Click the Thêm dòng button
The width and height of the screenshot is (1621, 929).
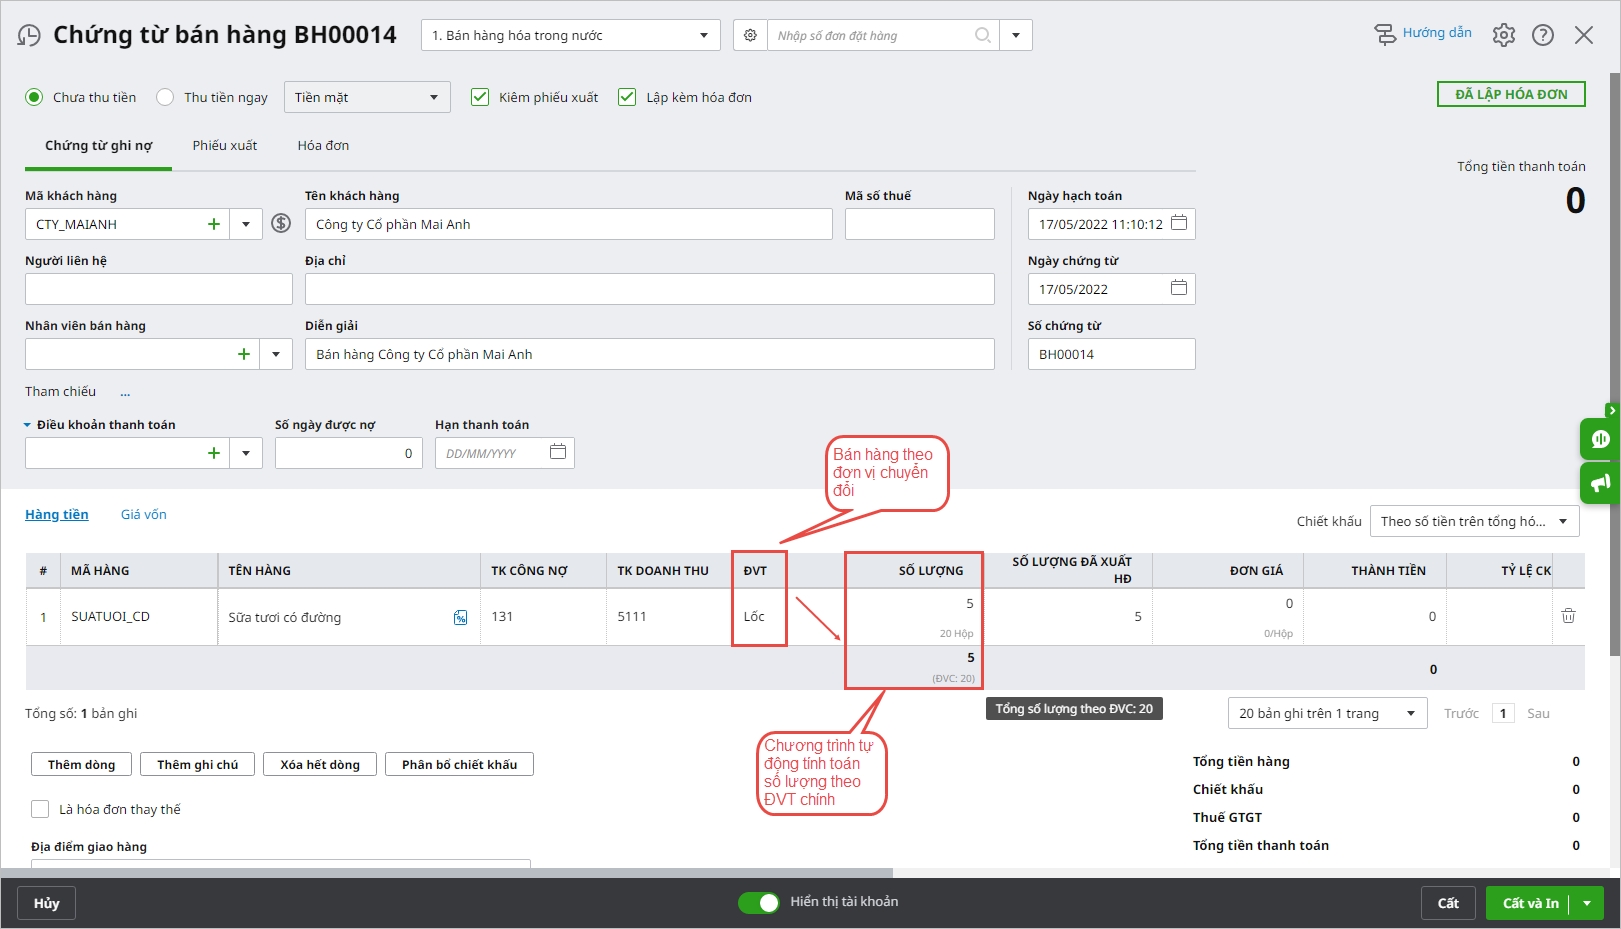point(81,764)
